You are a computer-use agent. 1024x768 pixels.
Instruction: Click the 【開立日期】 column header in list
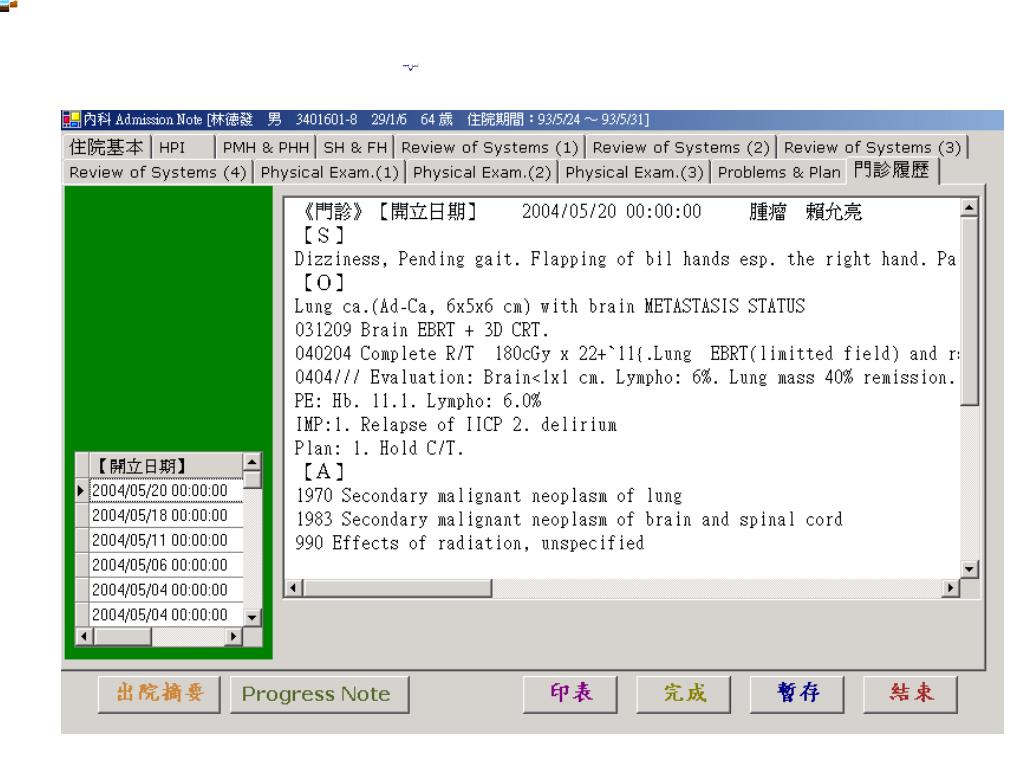(166, 466)
